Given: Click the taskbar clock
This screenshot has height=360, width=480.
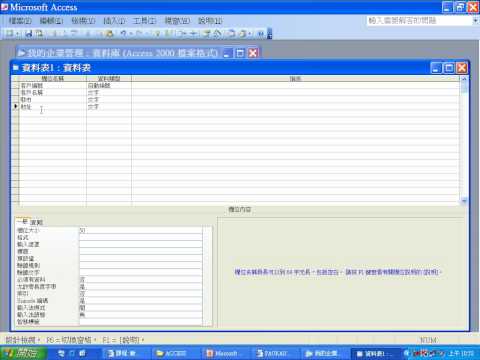Looking at the screenshot, I should pos(461,353).
